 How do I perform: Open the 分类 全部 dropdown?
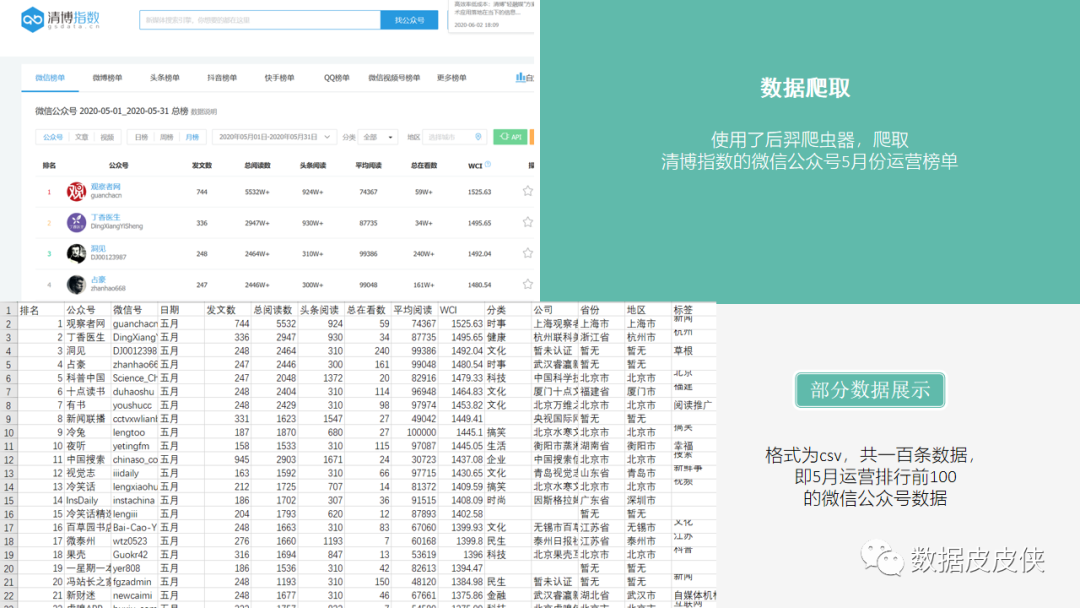(x=377, y=137)
